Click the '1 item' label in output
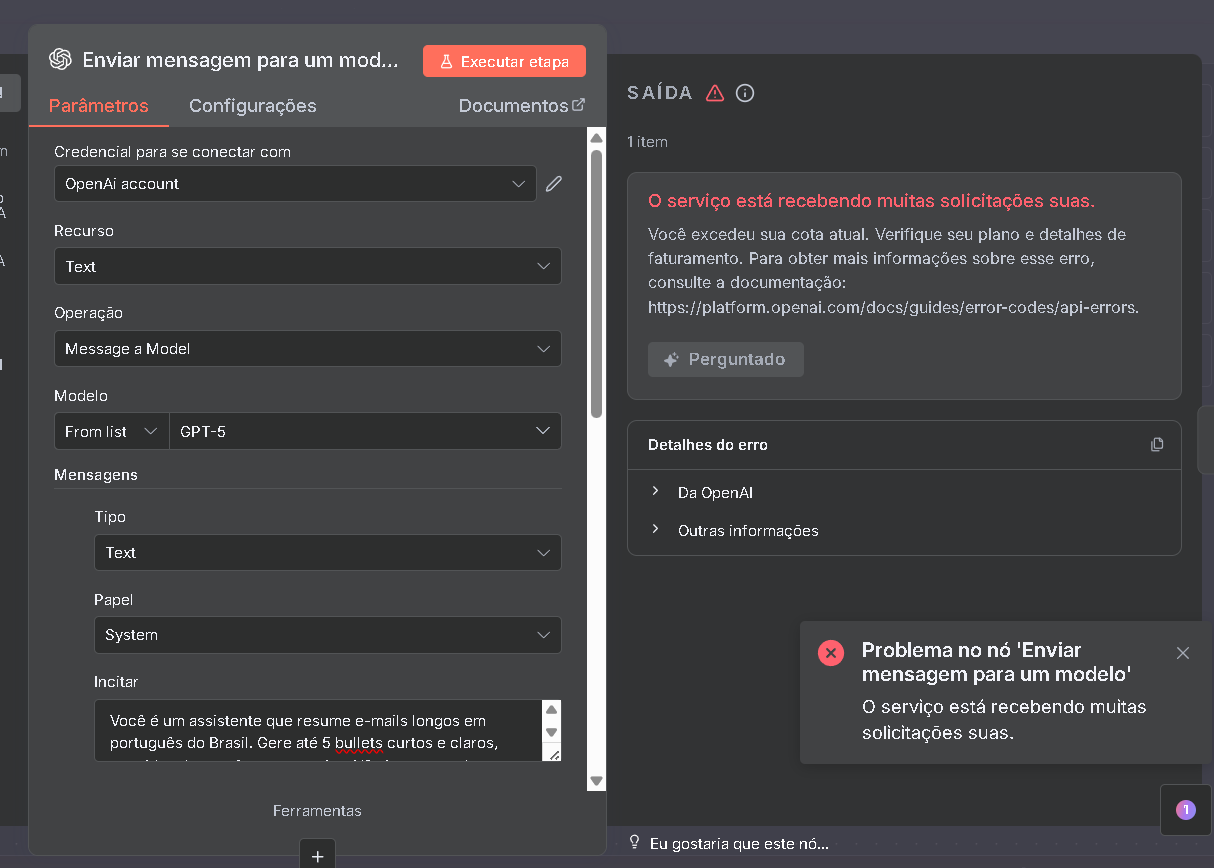1214x868 pixels. click(x=647, y=142)
